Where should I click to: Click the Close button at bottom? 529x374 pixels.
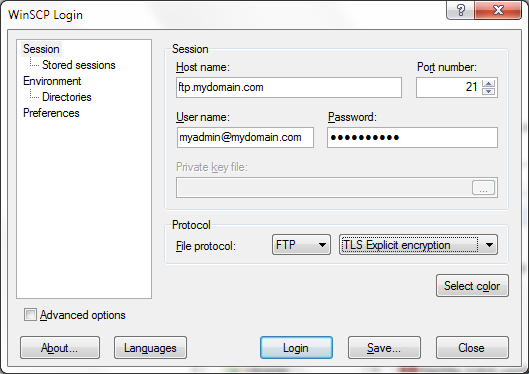point(472,347)
